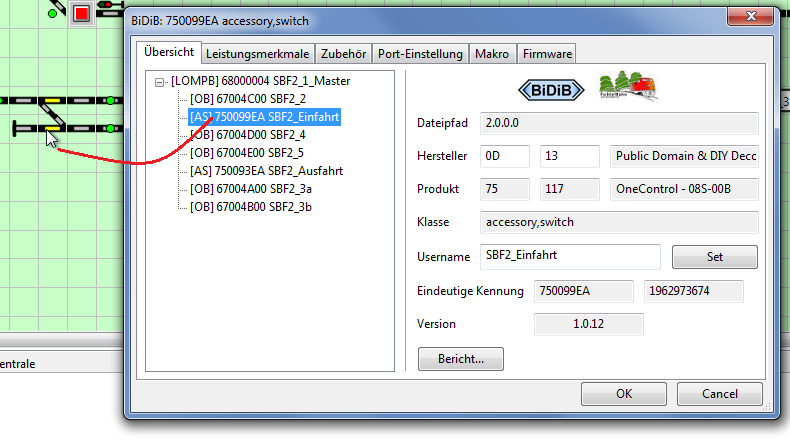Image resolution: width=790 pixels, height=445 pixels.
Task: Click the red stop block on track plan
Action: [81, 13]
